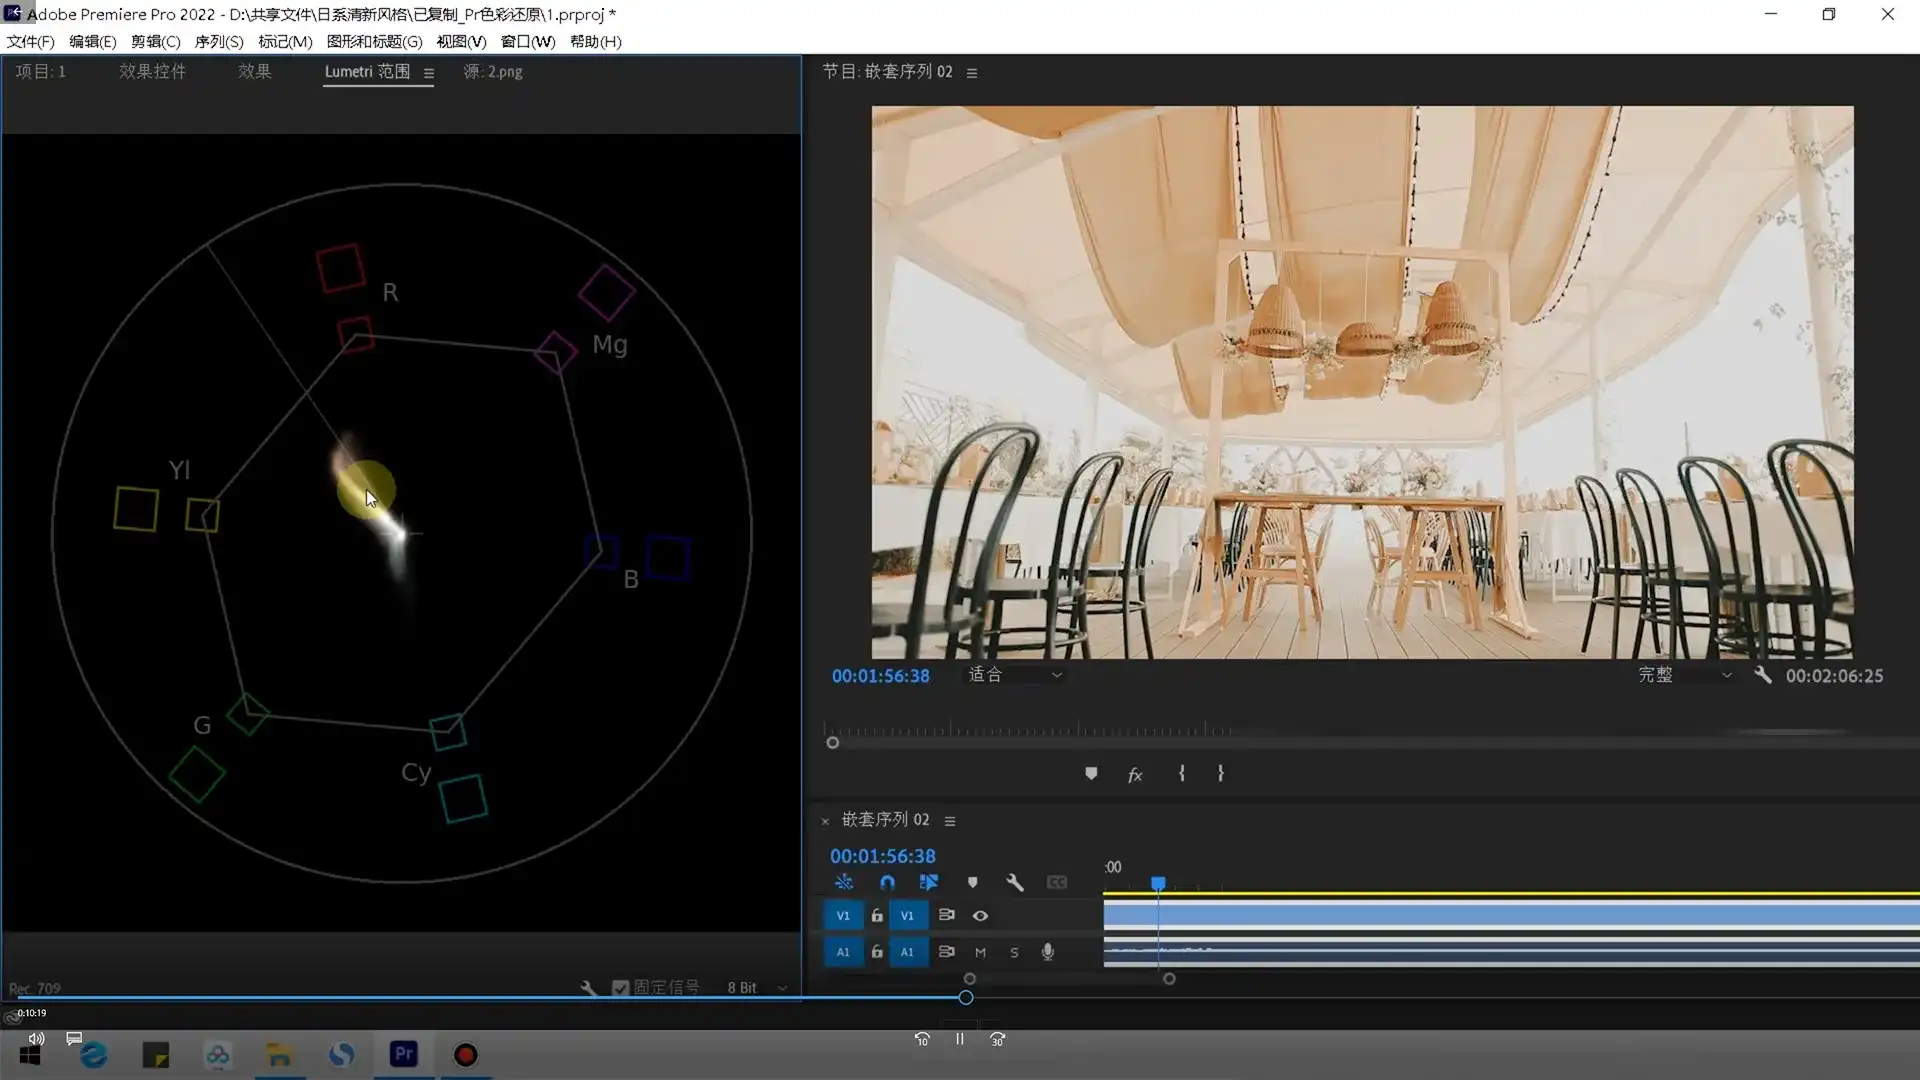Image resolution: width=1920 pixels, height=1080 pixels.
Task: Click the blue timeline playhead marker
Action: 1158,883
